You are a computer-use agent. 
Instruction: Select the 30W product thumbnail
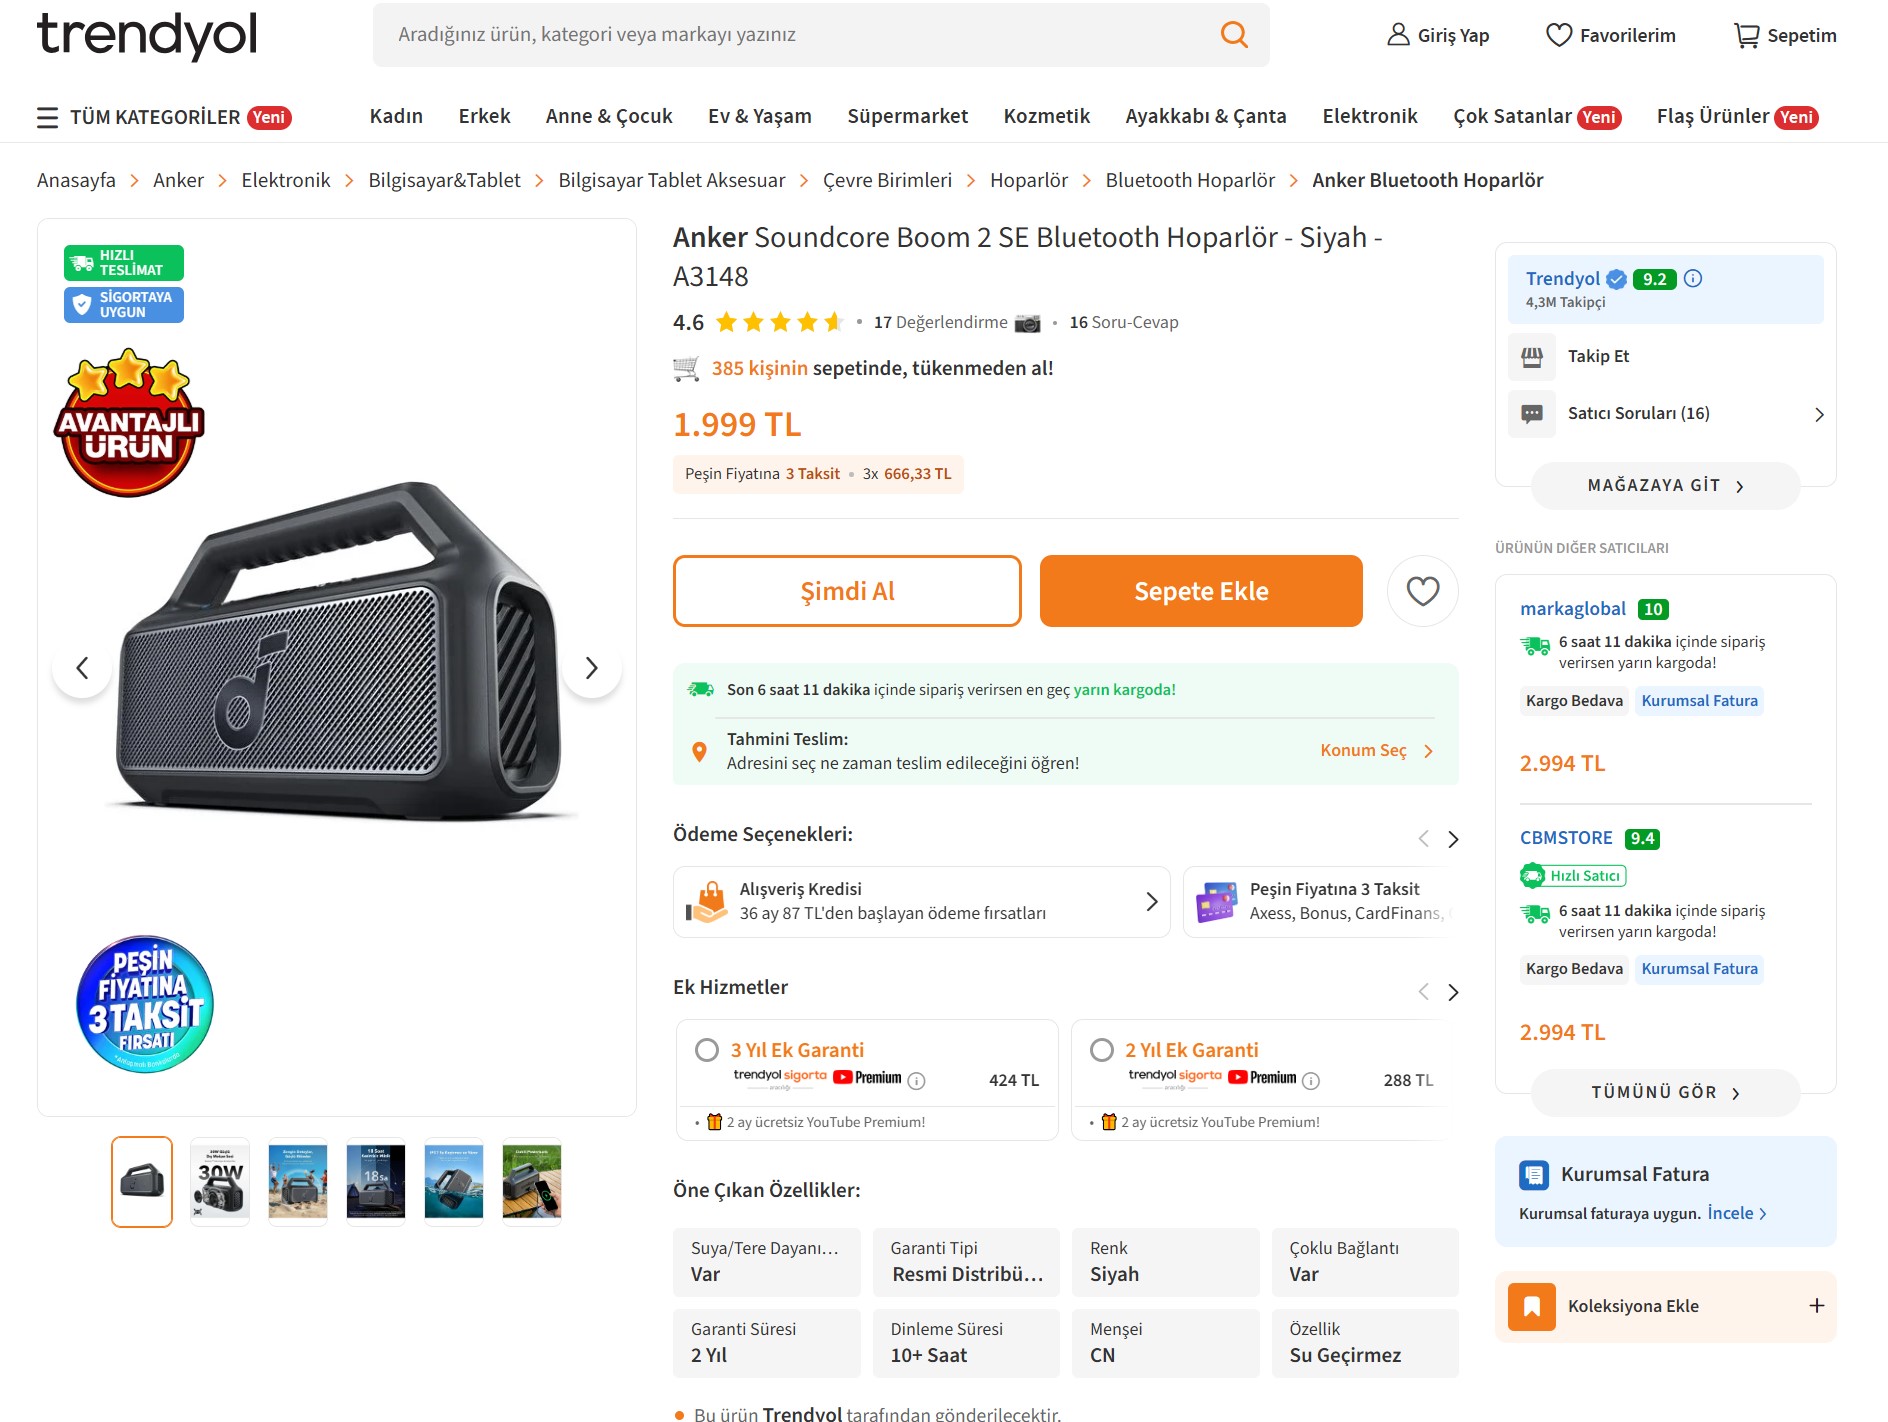click(220, 1182)
